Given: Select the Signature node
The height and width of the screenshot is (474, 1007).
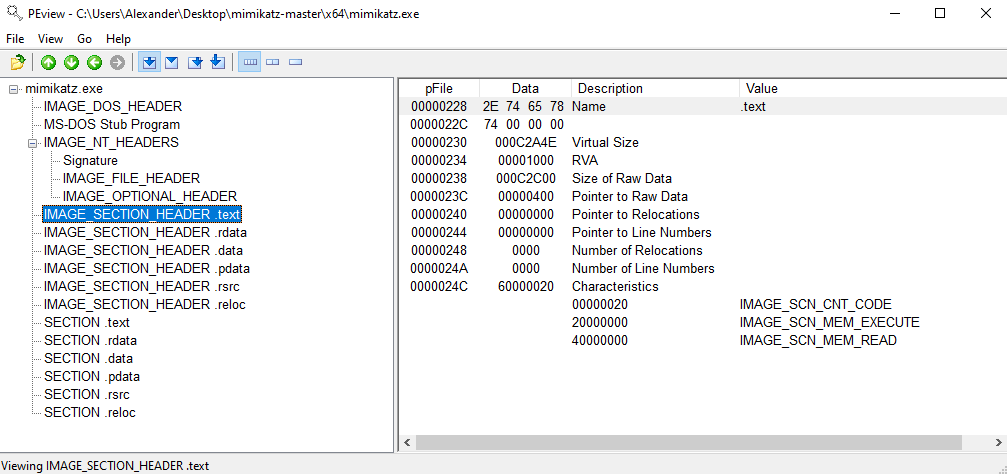Looking at the screenshot, I should tap(91, 161).
